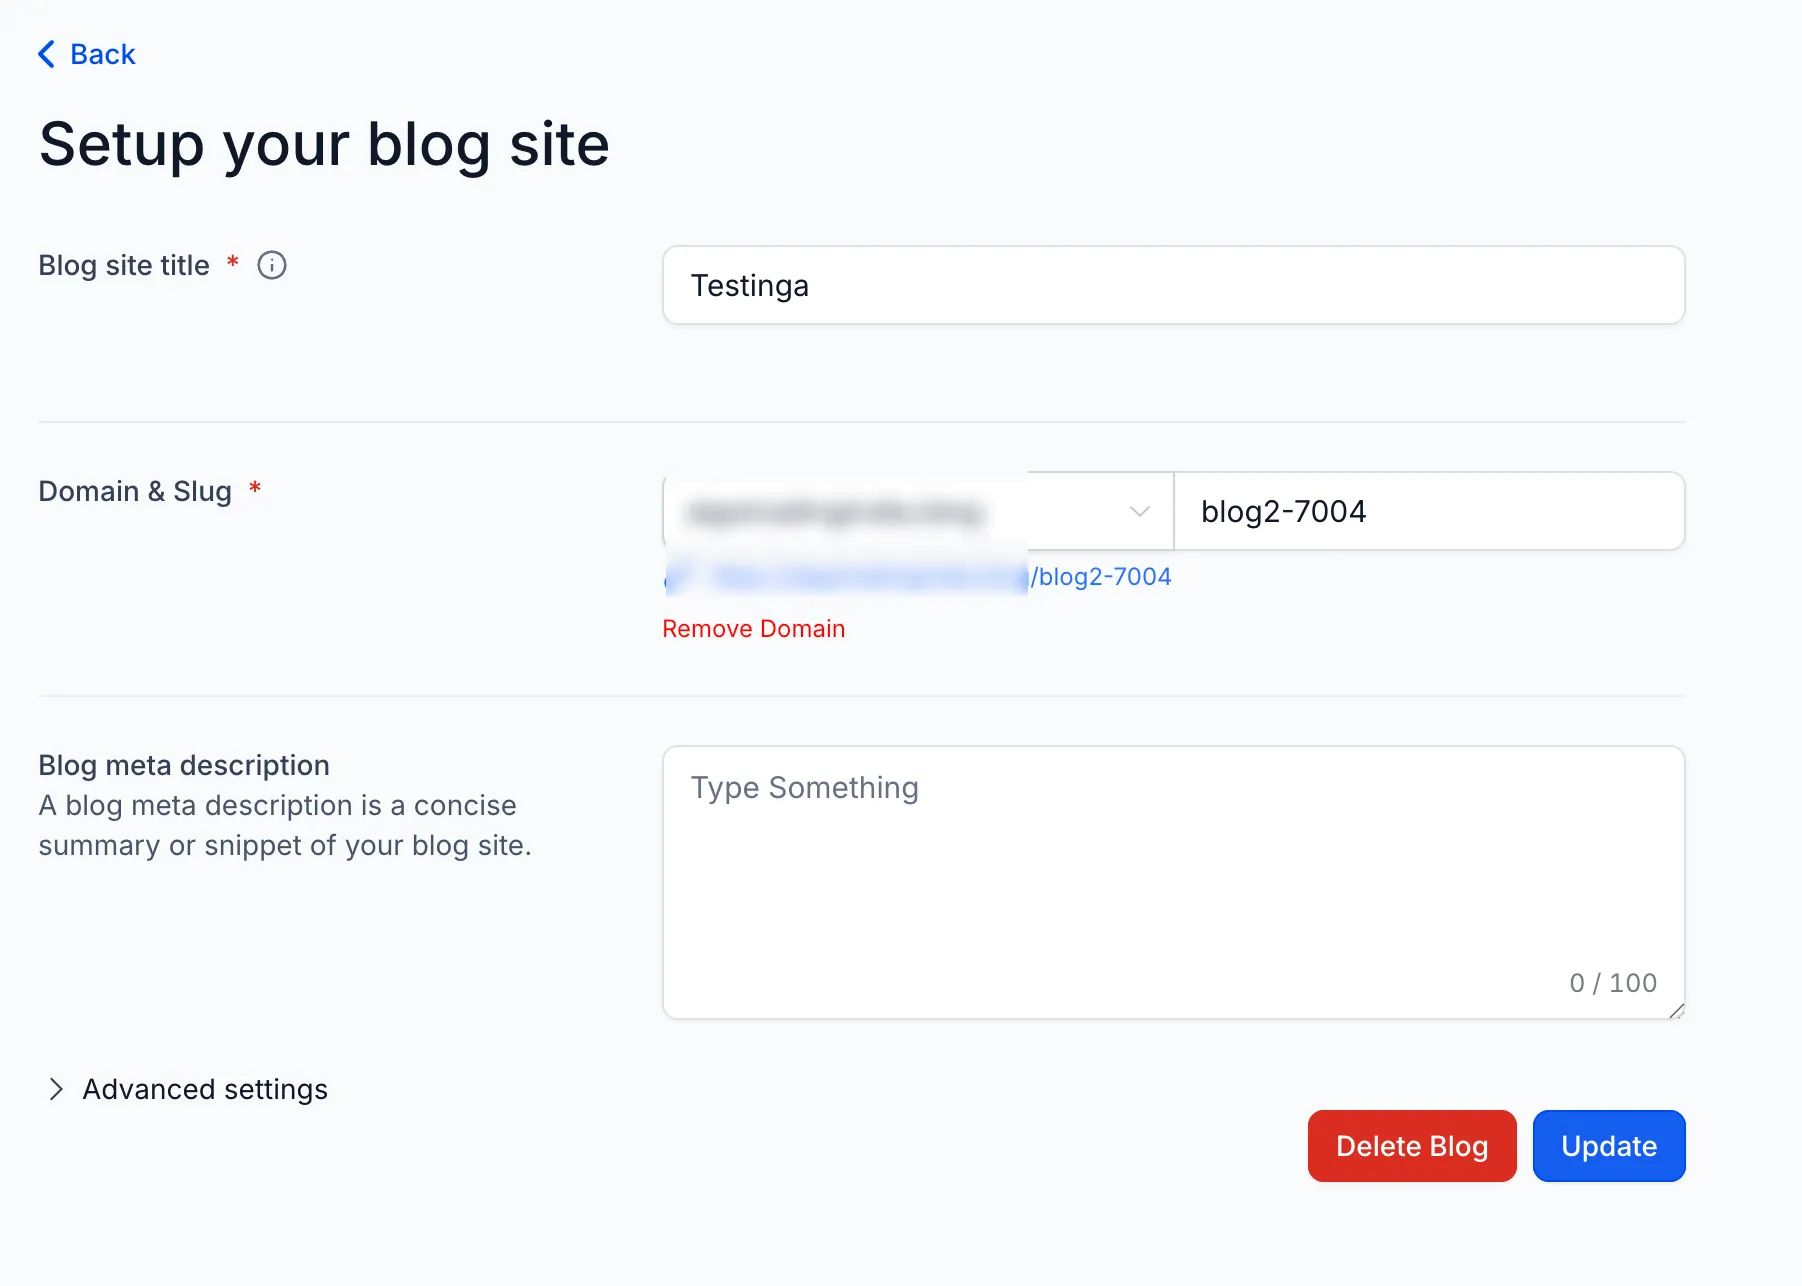Viewport: 1802px width, 1286px height.
Task: Click the 0/100 character counter
Action: click(1612, 982)
